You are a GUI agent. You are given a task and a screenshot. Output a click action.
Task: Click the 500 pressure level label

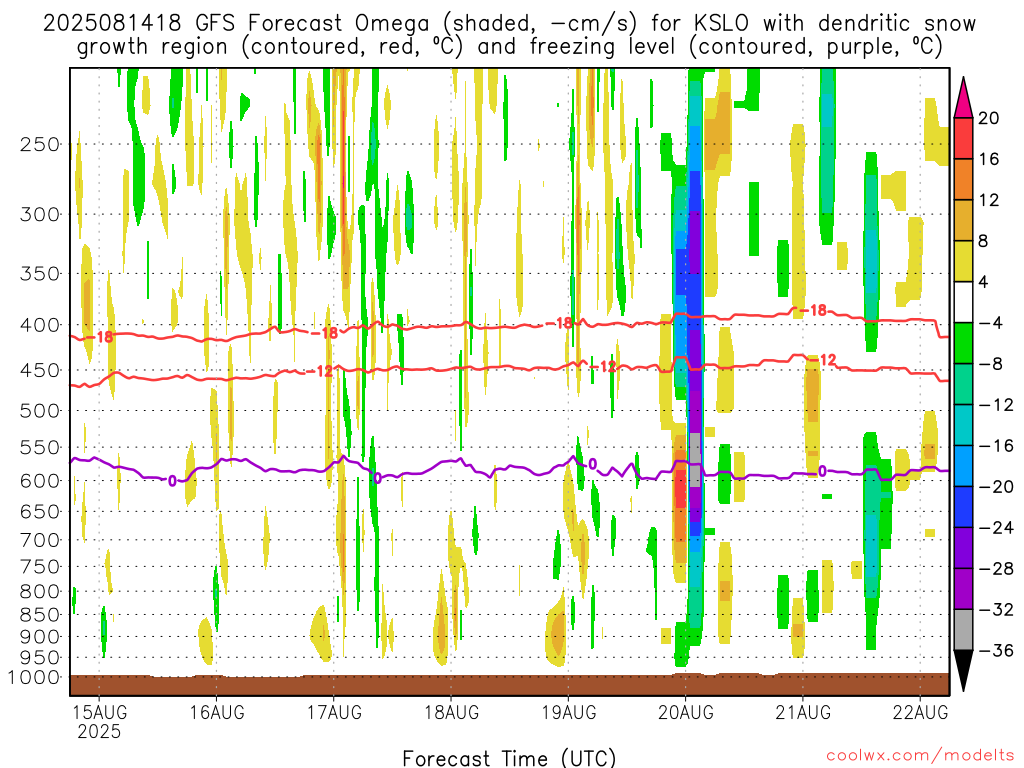click(40, 411)
